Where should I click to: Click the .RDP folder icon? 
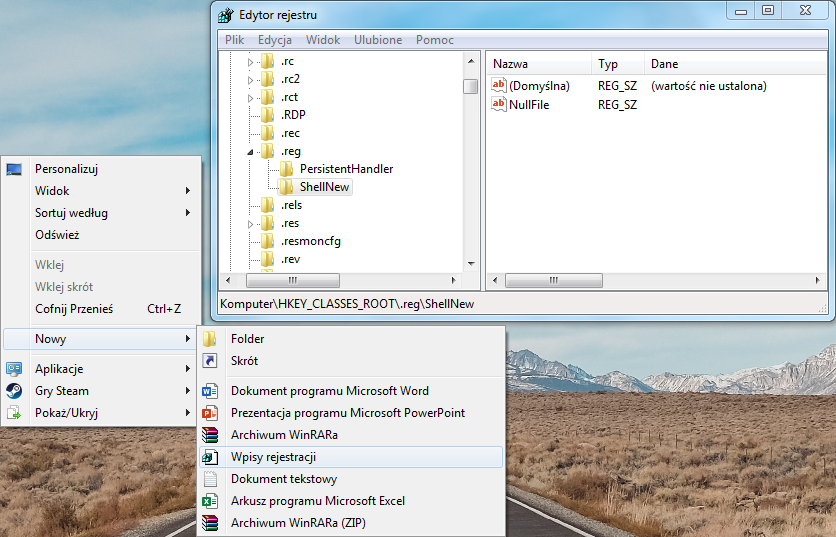pyautogui.click(x=267, y=115)
